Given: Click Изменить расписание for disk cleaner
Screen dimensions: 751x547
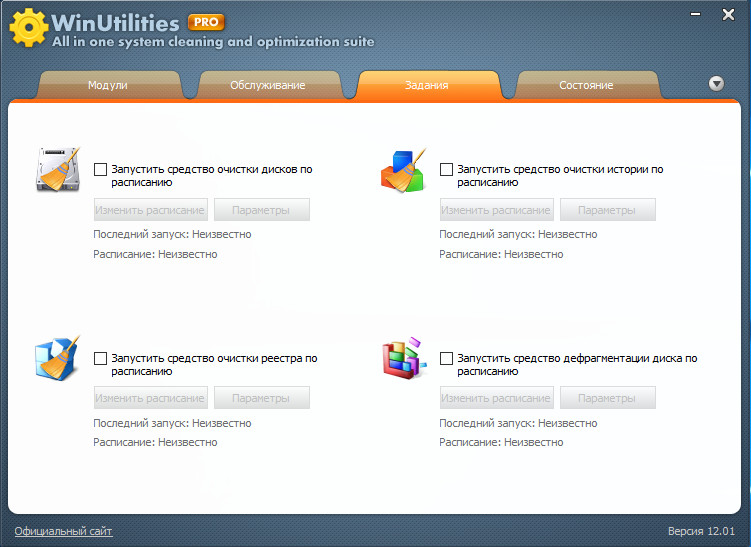Looking at the screenshot, I should [150, 210].
